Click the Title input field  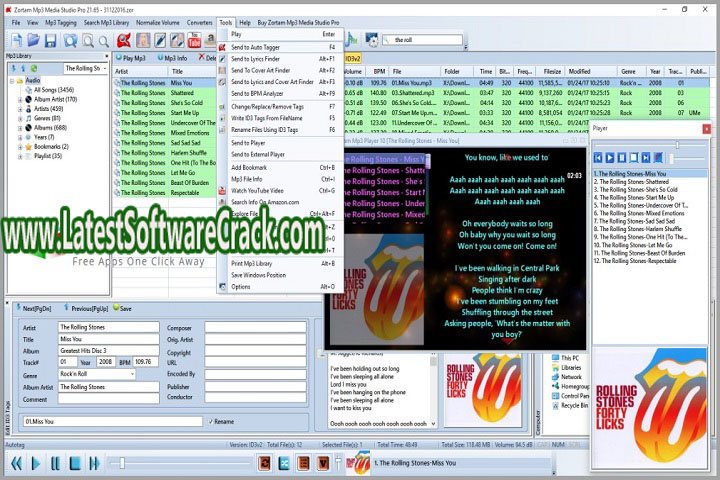coord(108,339)
